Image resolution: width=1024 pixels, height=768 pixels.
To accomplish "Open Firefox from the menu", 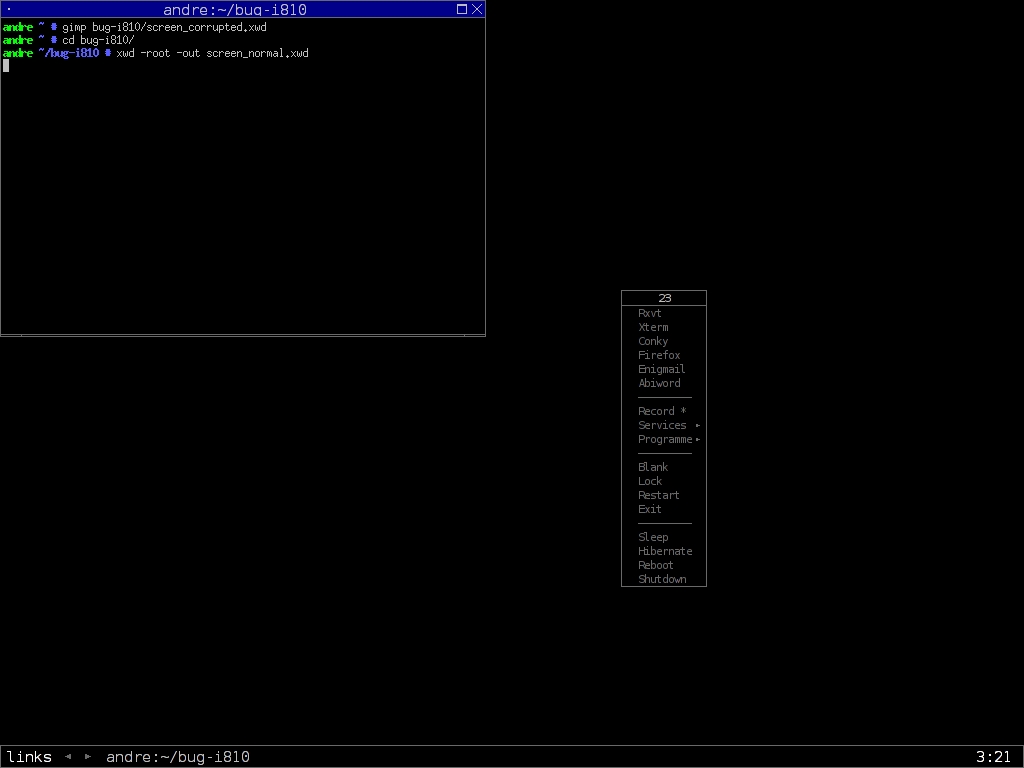I will pos(659,355).
